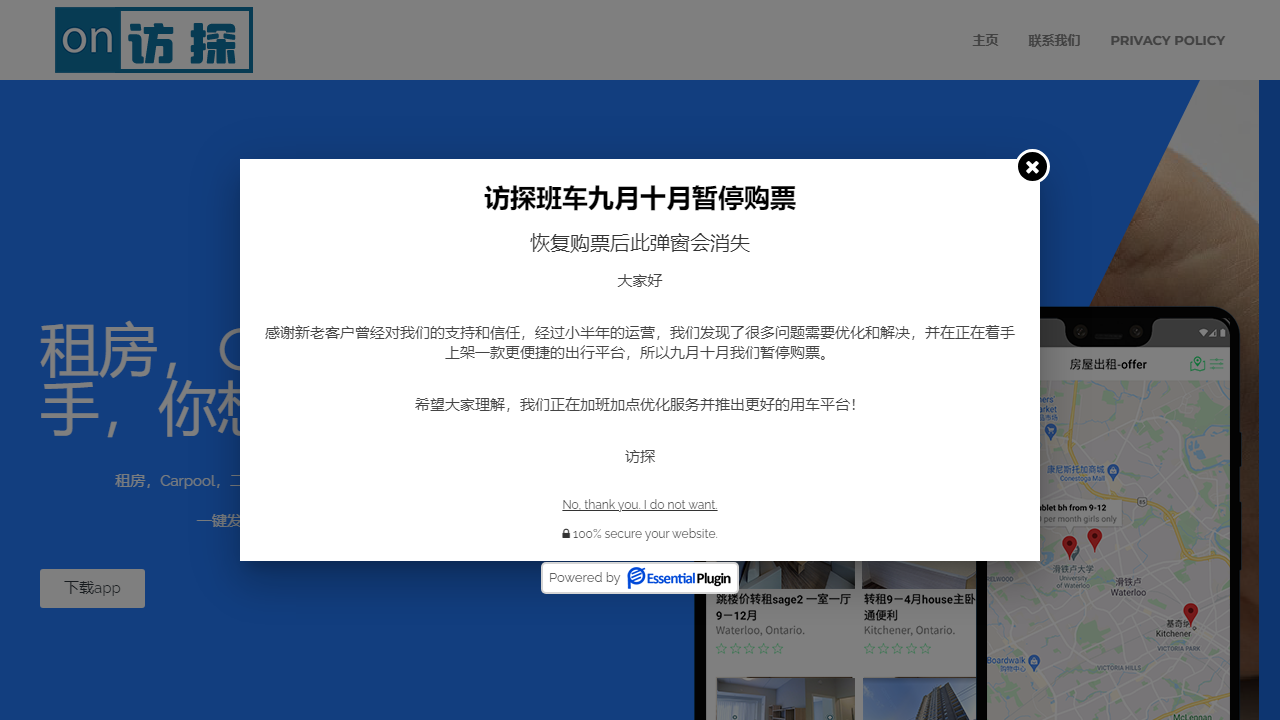This screenshot has height=720, width=1280.
Task: Click the lock icon beside '100% secure'
Action: 566,534
